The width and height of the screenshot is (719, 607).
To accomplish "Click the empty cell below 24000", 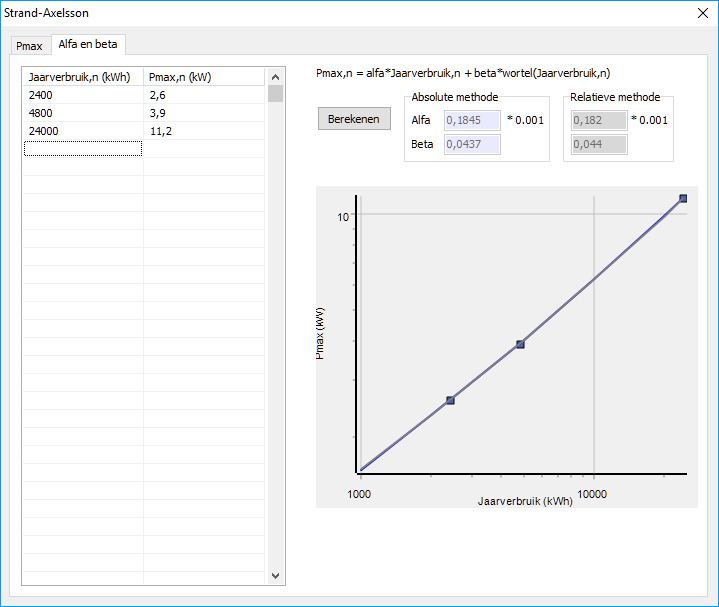I will tap(82, 149).
